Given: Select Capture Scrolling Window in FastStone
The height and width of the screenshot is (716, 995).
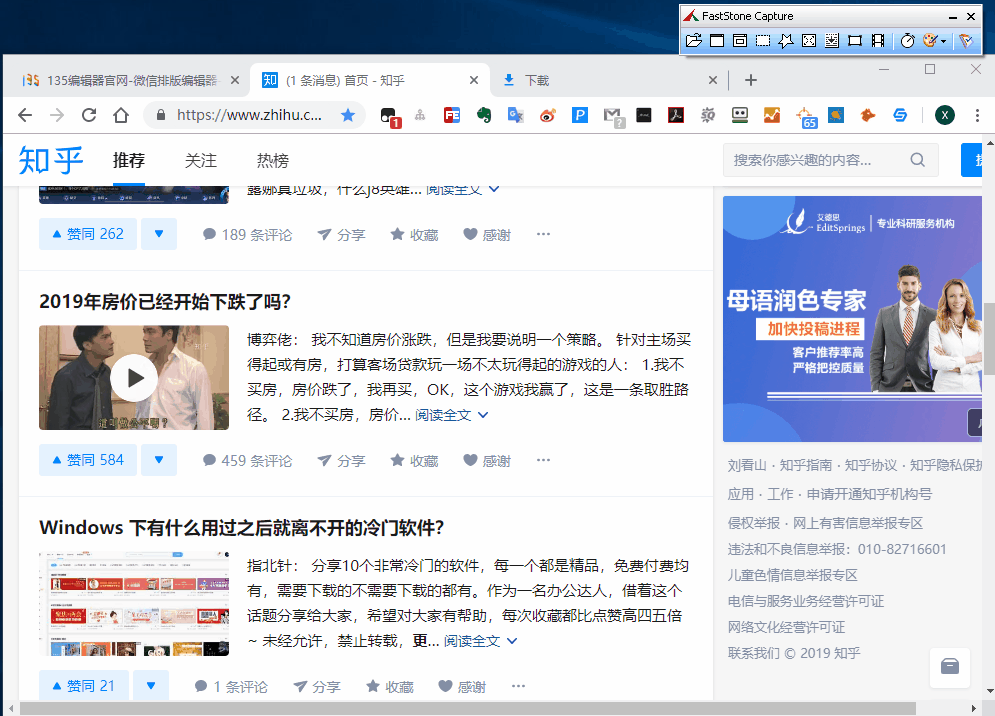Looking at the screenshot, I should [832, 41].
